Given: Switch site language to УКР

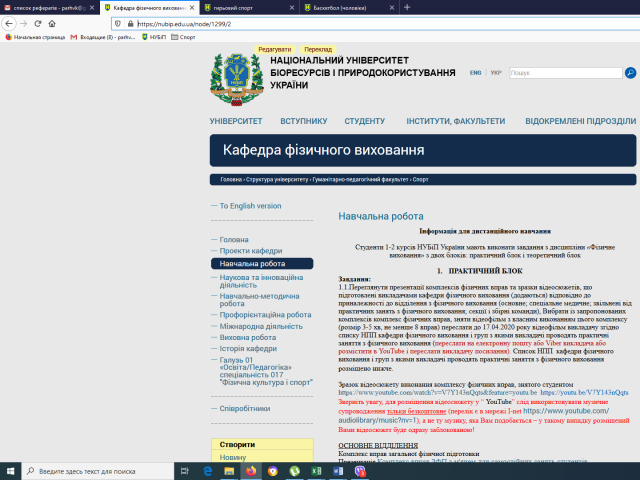Looking at the screenshot, I should point(496,73).
